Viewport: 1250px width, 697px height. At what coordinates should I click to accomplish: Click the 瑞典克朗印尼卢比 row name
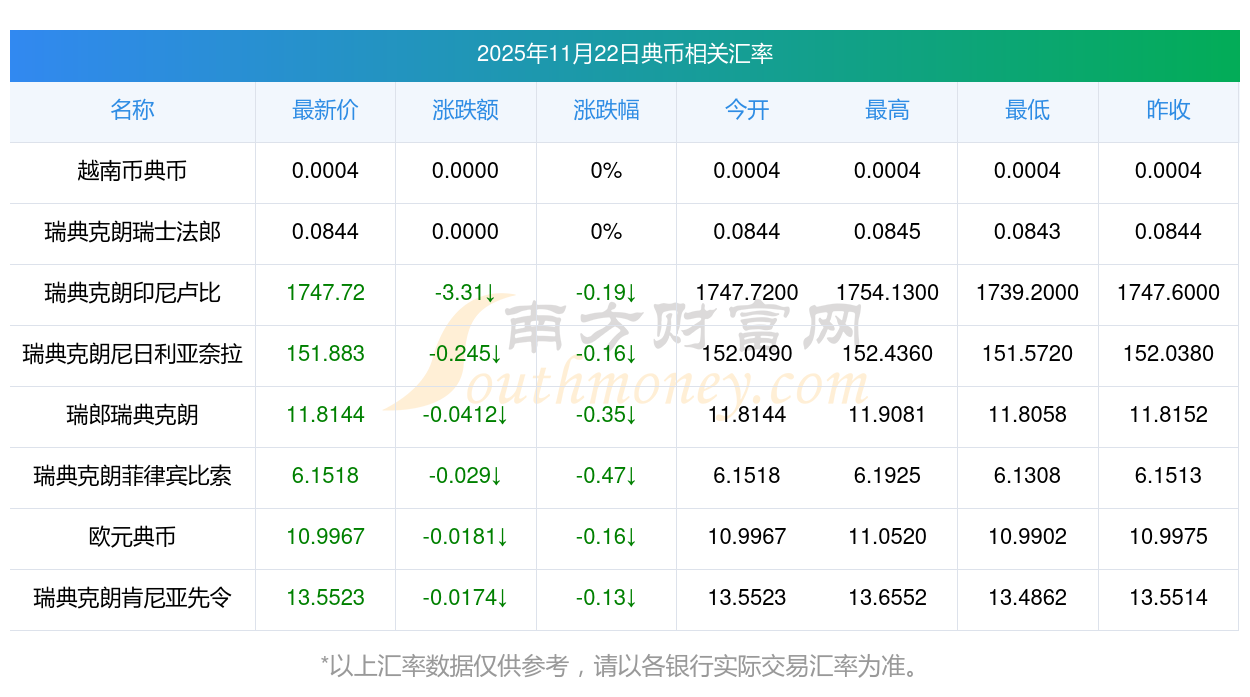[132, 293]
